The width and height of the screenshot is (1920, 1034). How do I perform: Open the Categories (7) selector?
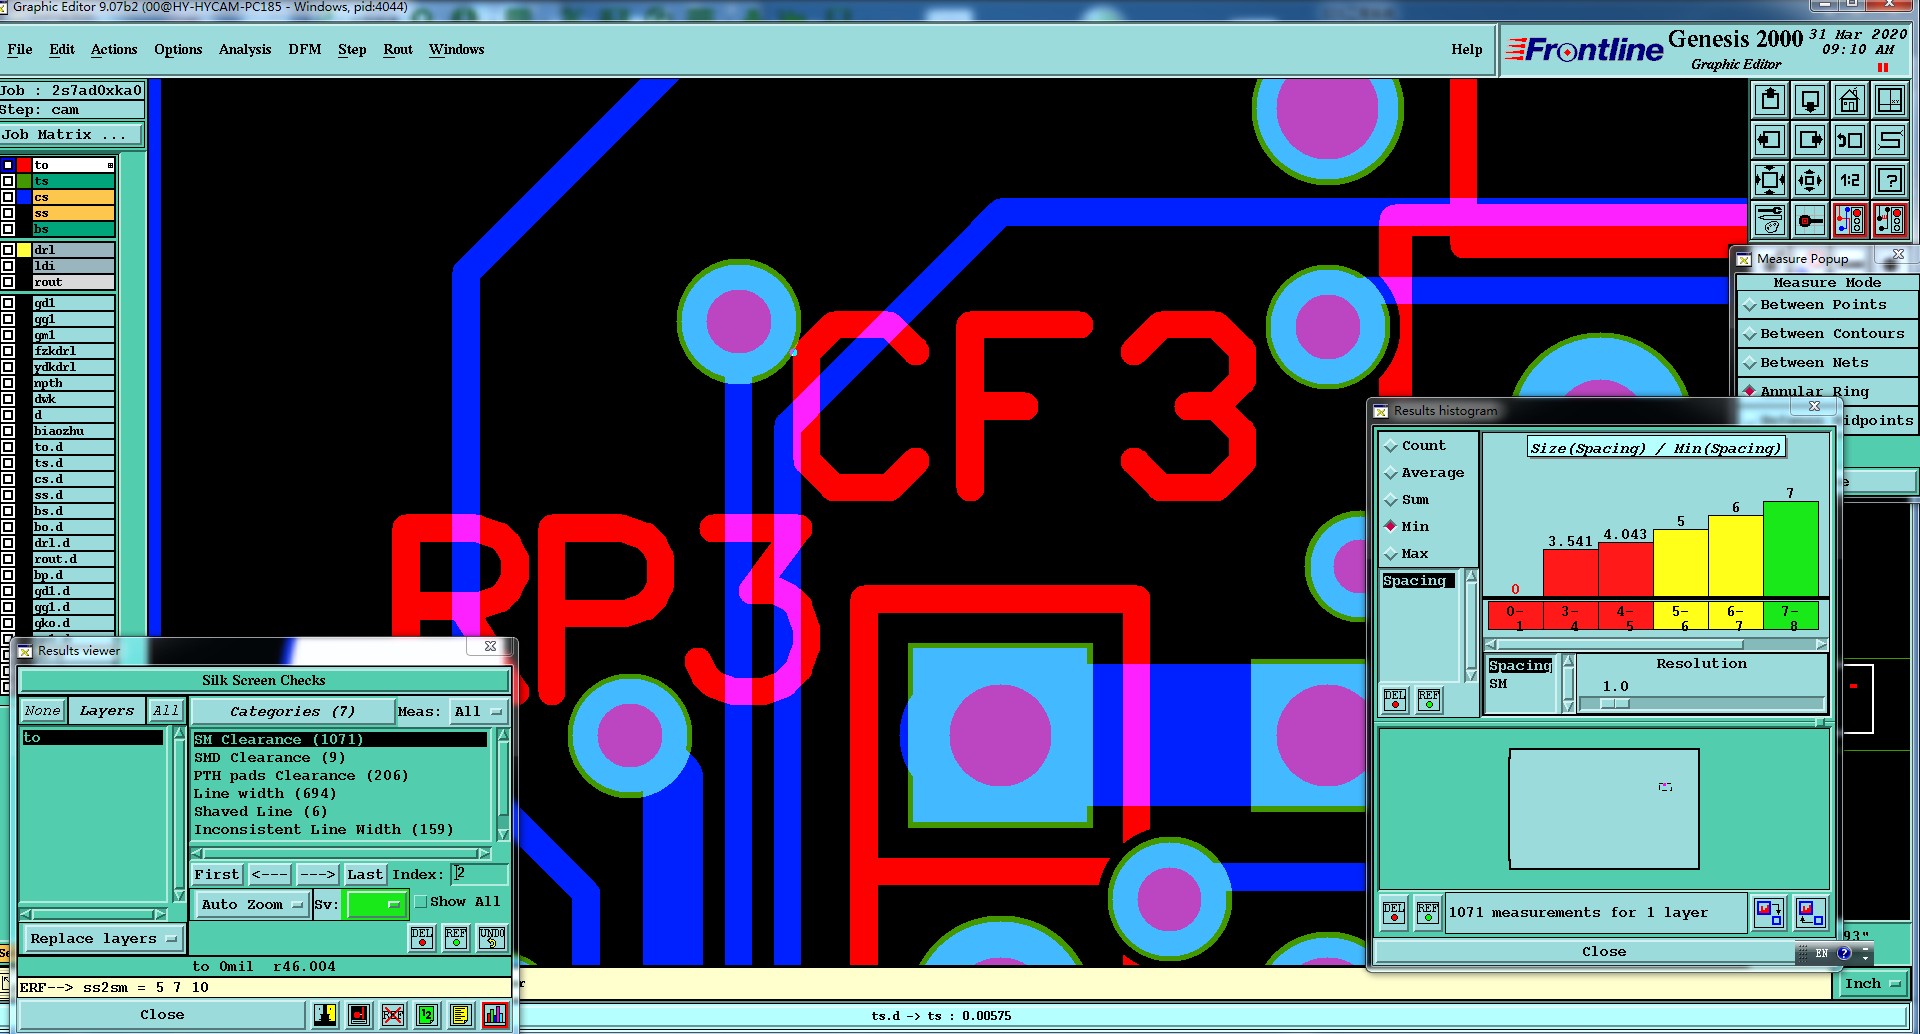(x=292, y=712)
